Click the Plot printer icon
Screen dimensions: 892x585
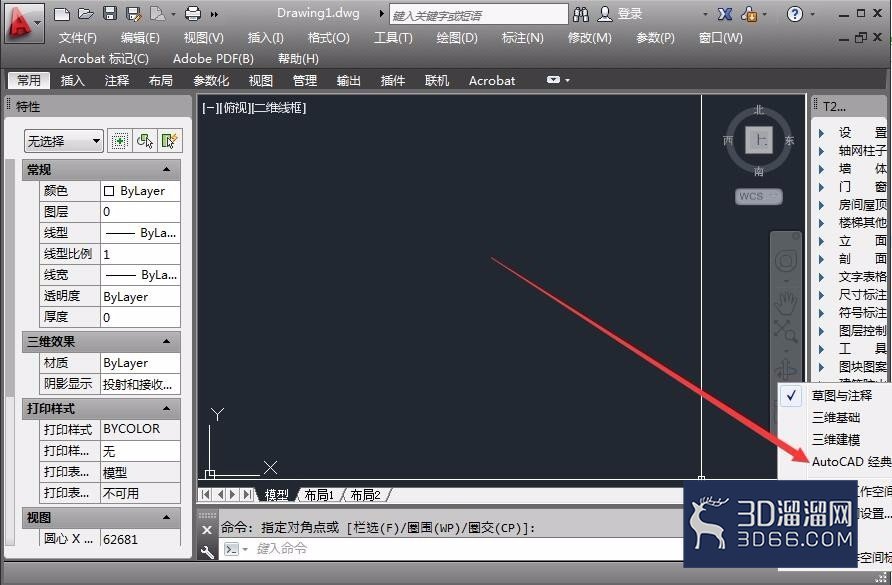(193, 14)
